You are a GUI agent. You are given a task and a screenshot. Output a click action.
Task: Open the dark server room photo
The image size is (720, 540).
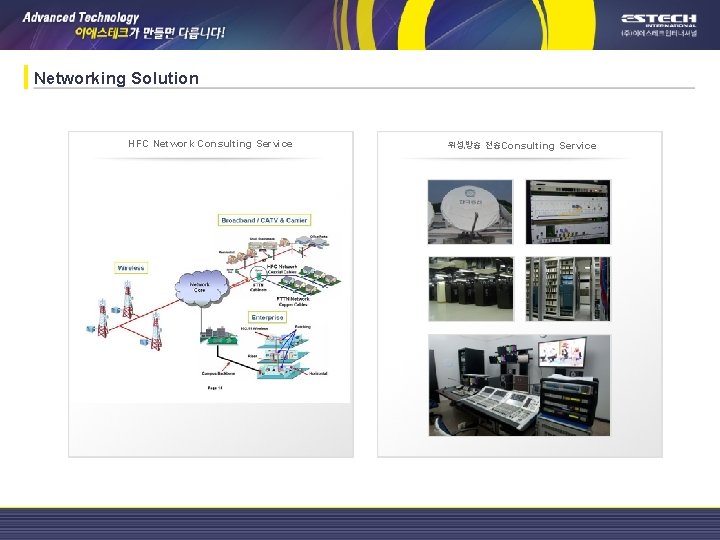click(471, 289)
